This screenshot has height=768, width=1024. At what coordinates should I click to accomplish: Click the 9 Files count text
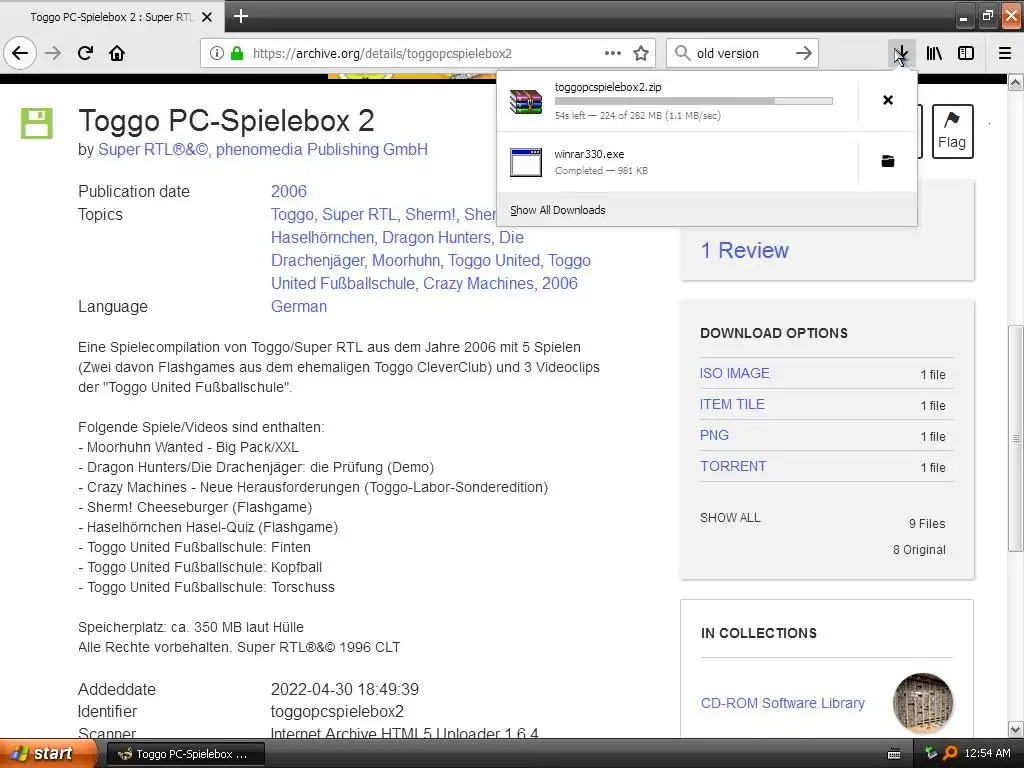coord(927,524)
